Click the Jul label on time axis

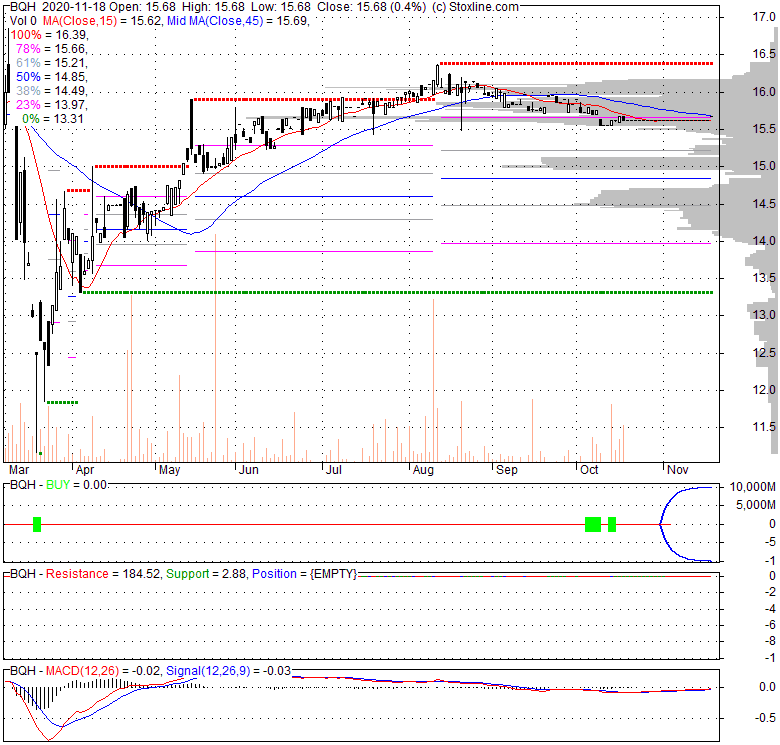tap(334, 470)
